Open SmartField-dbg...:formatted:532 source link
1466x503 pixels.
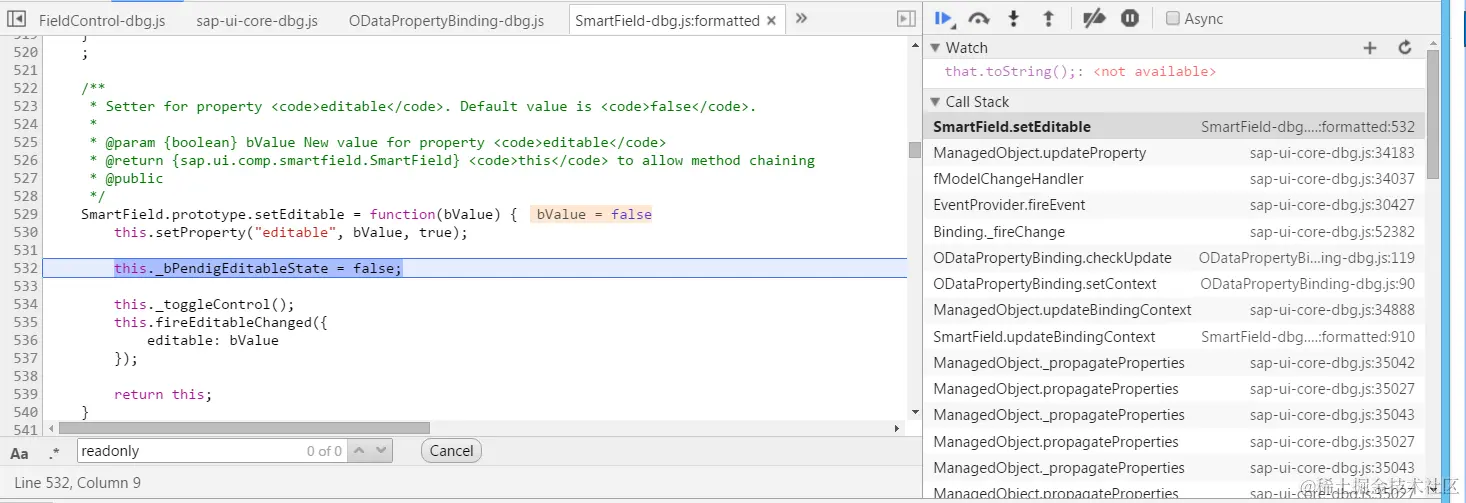1308,127
